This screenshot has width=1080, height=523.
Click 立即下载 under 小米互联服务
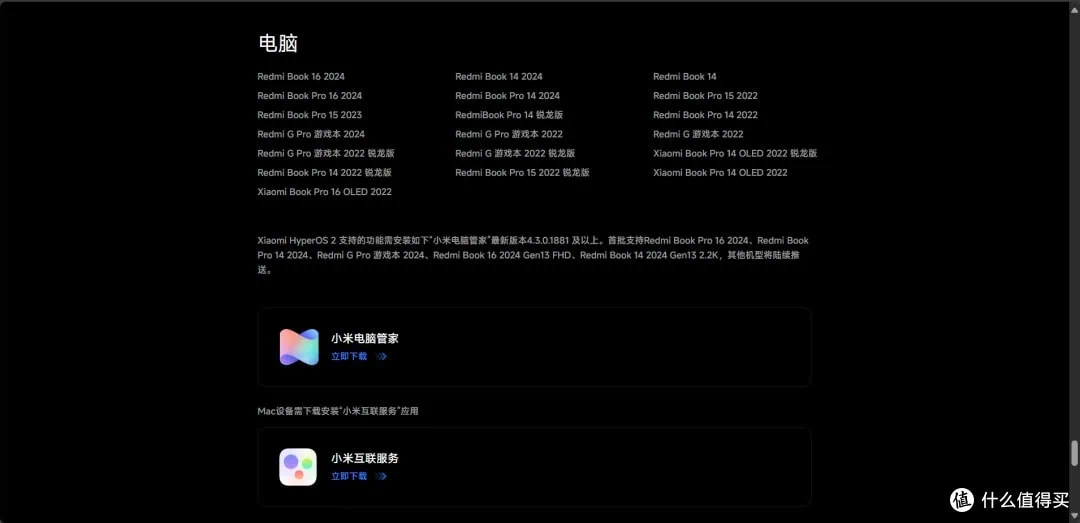click(349, 476)
